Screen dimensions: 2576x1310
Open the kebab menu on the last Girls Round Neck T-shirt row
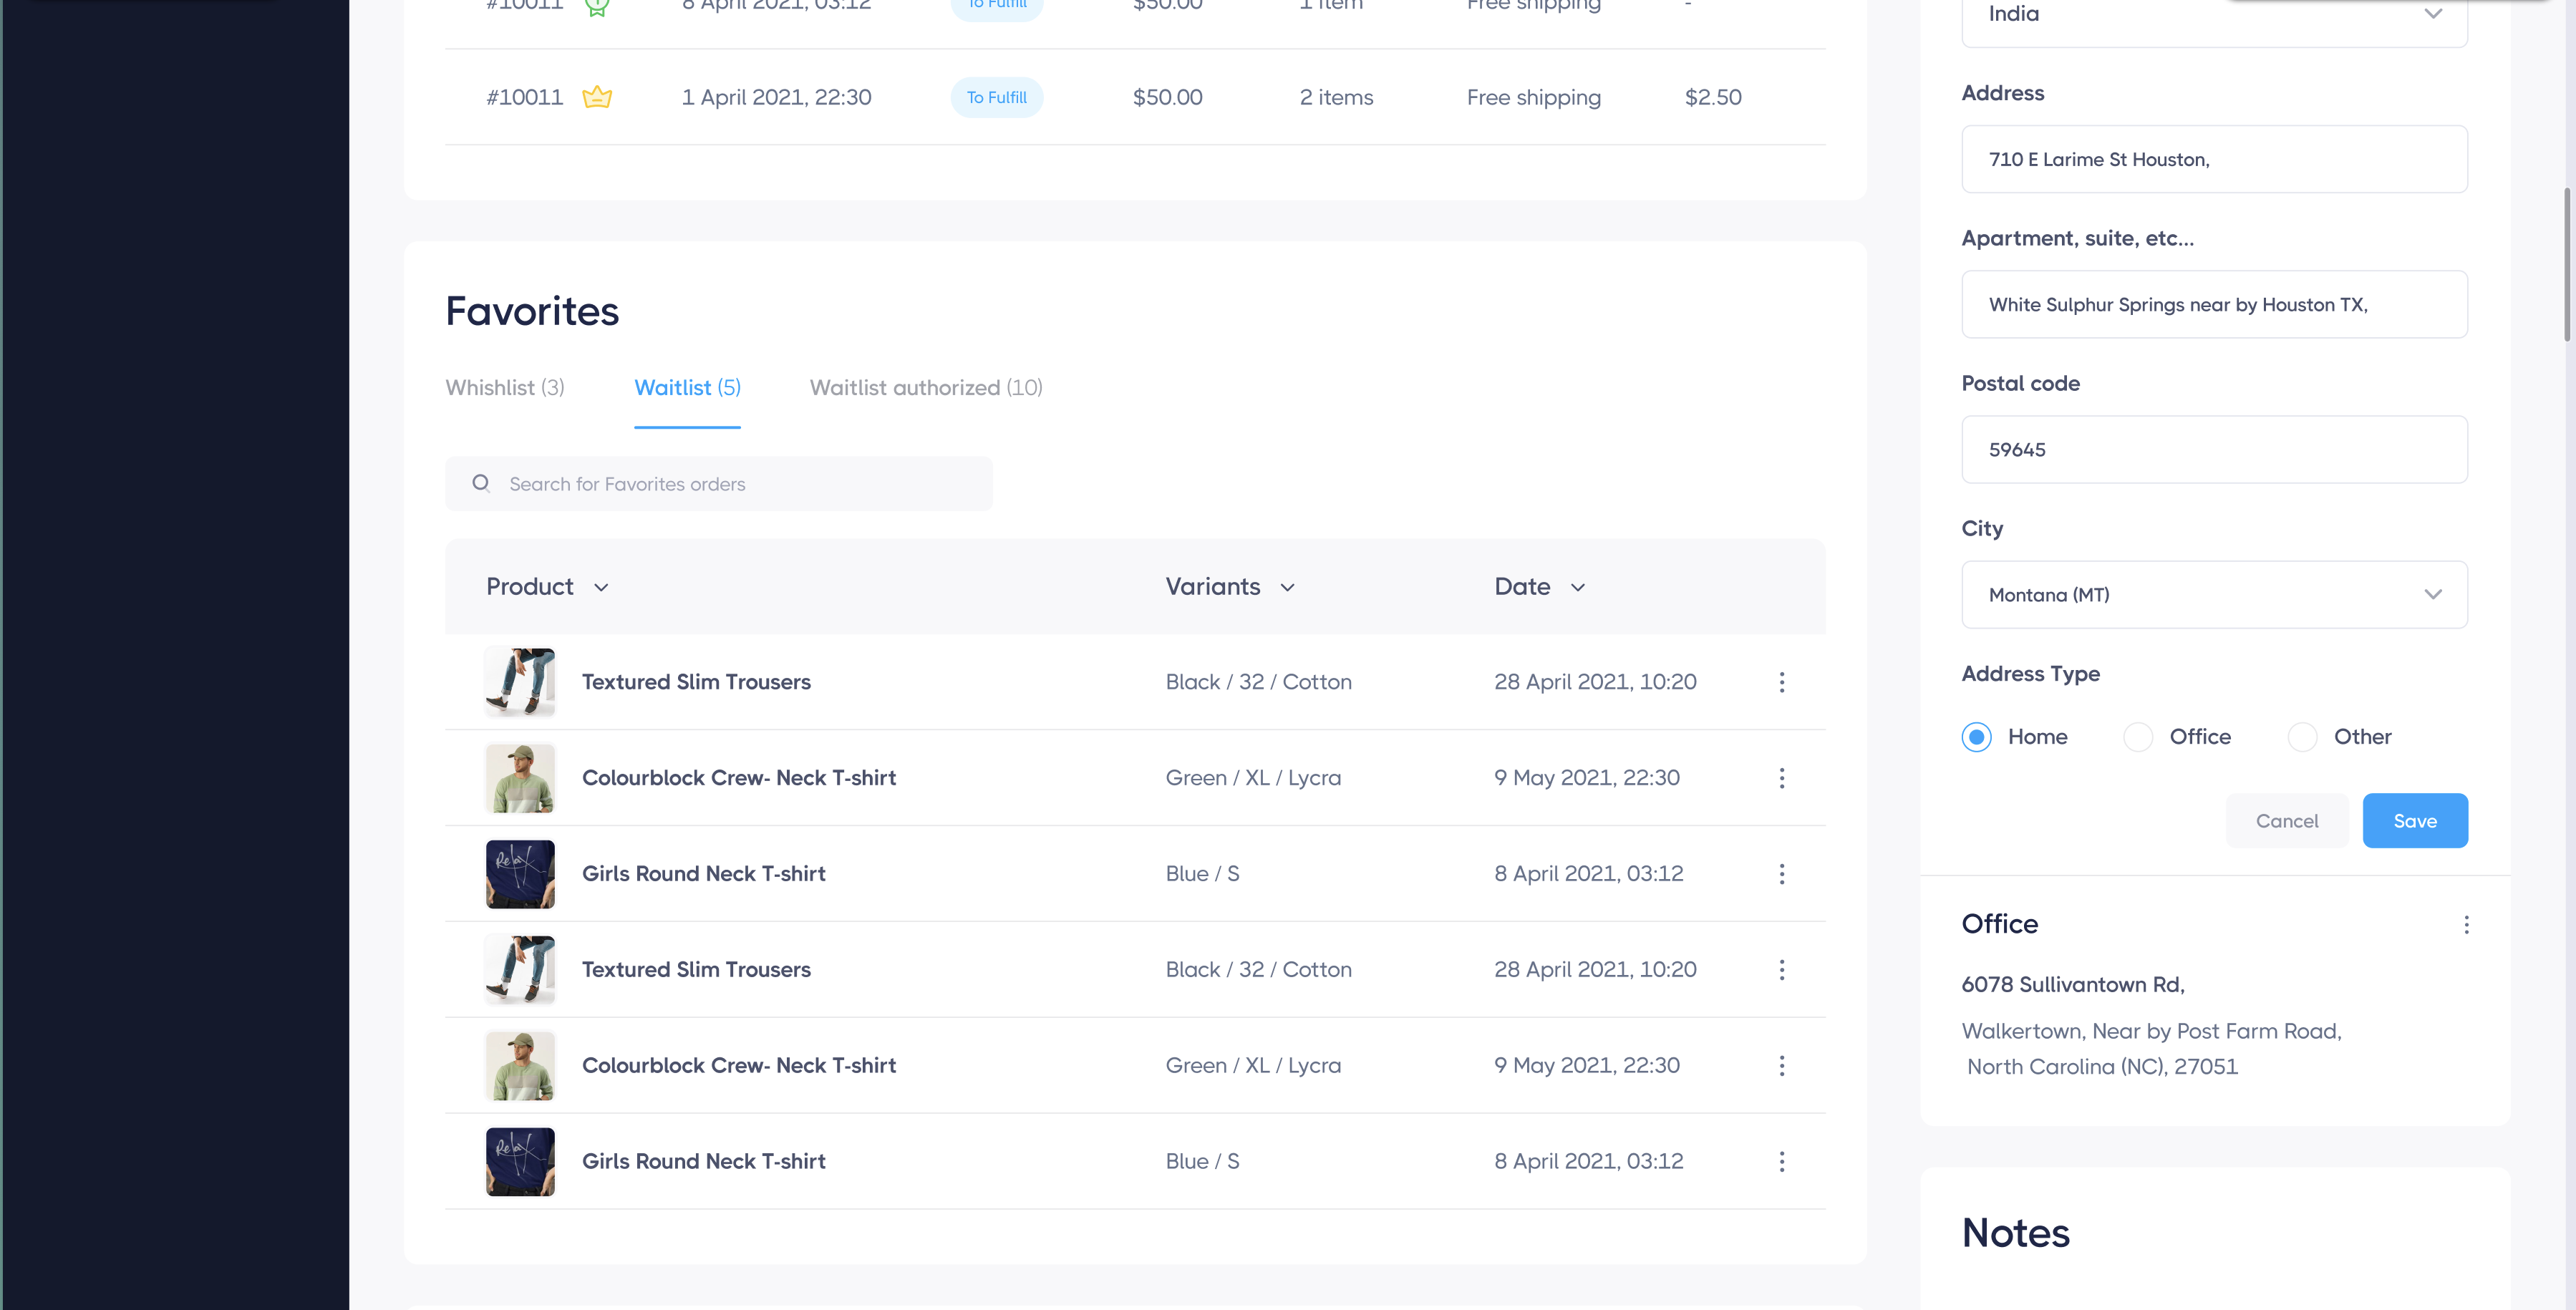(x=1782, y=1161)
